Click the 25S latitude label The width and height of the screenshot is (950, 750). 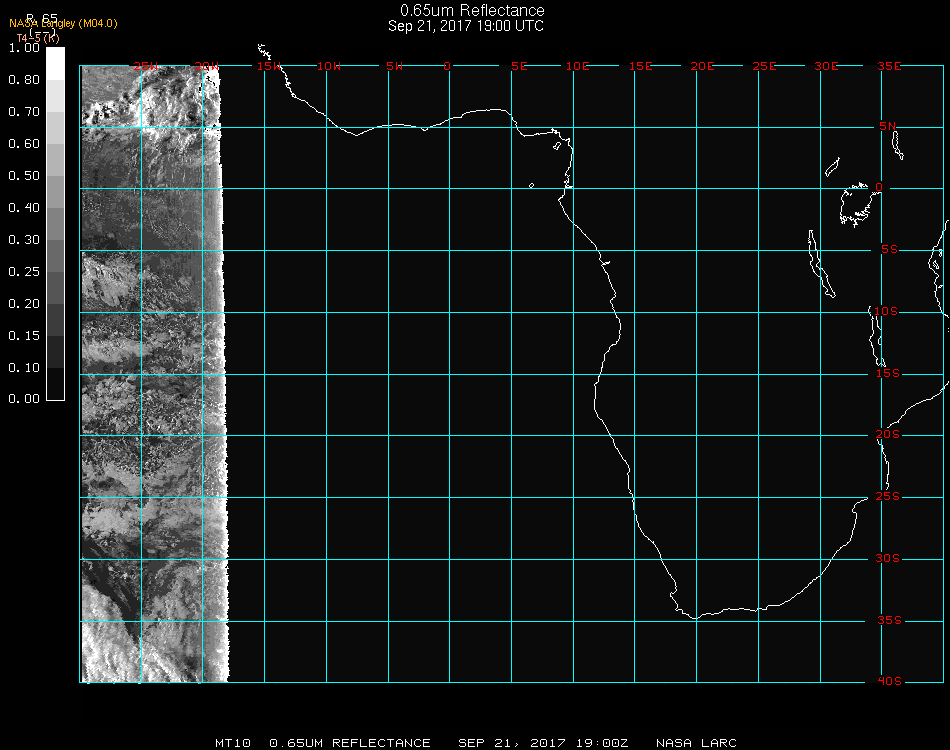(888, 497)
